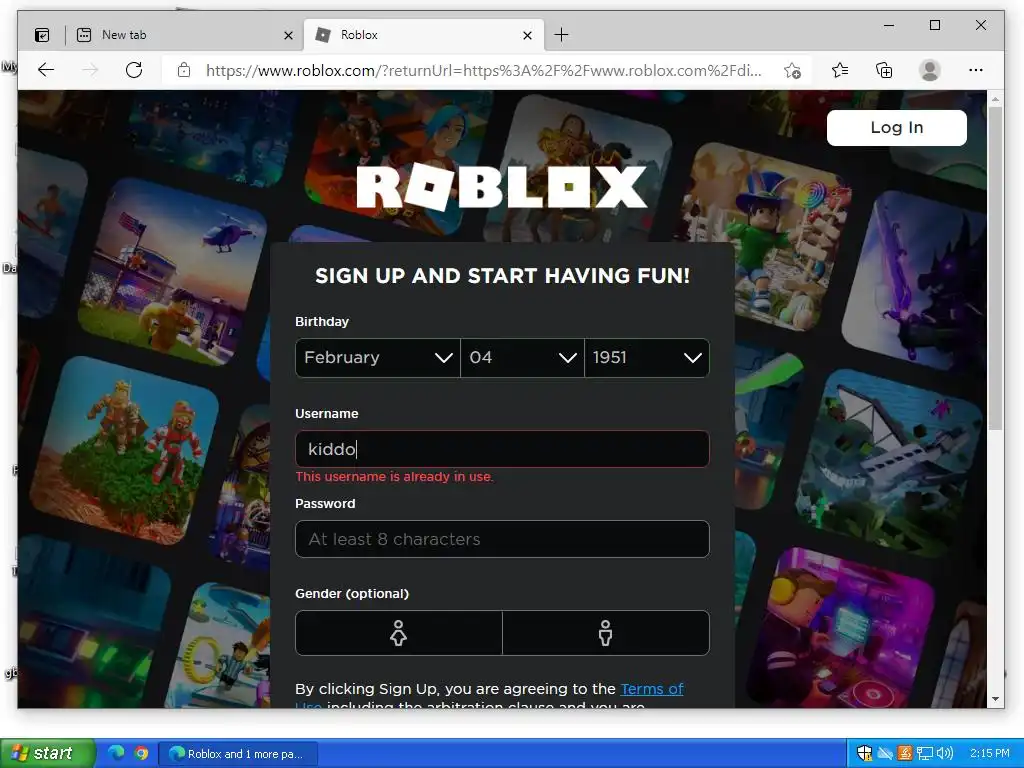
Task: Open the tab actions menu icon
Action: (x=42, y=35)
